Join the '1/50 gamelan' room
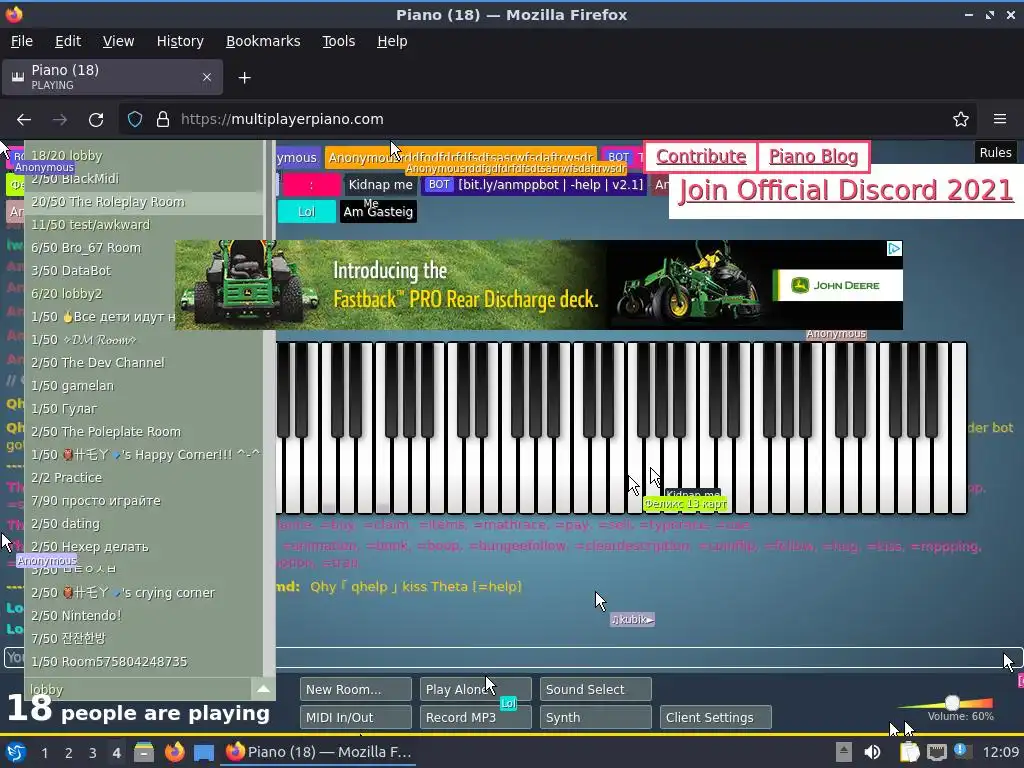Screen dimensions: 1024x768 click(144, 386)
